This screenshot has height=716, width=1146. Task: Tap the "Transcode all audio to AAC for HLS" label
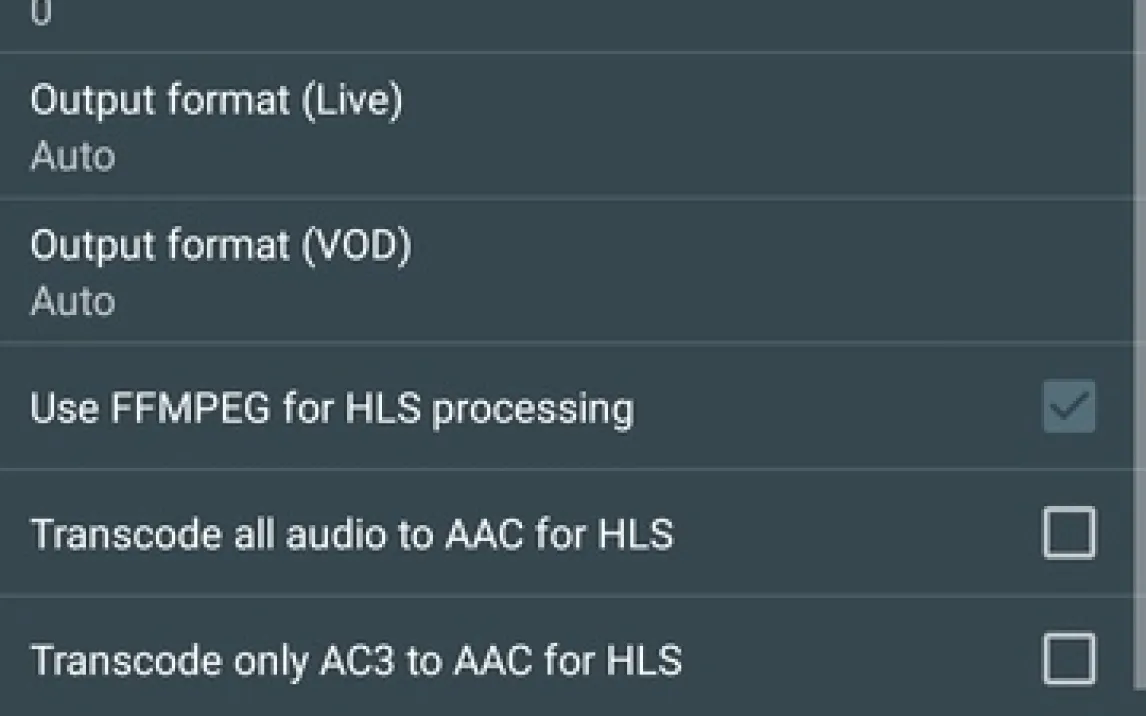[351, 534]
